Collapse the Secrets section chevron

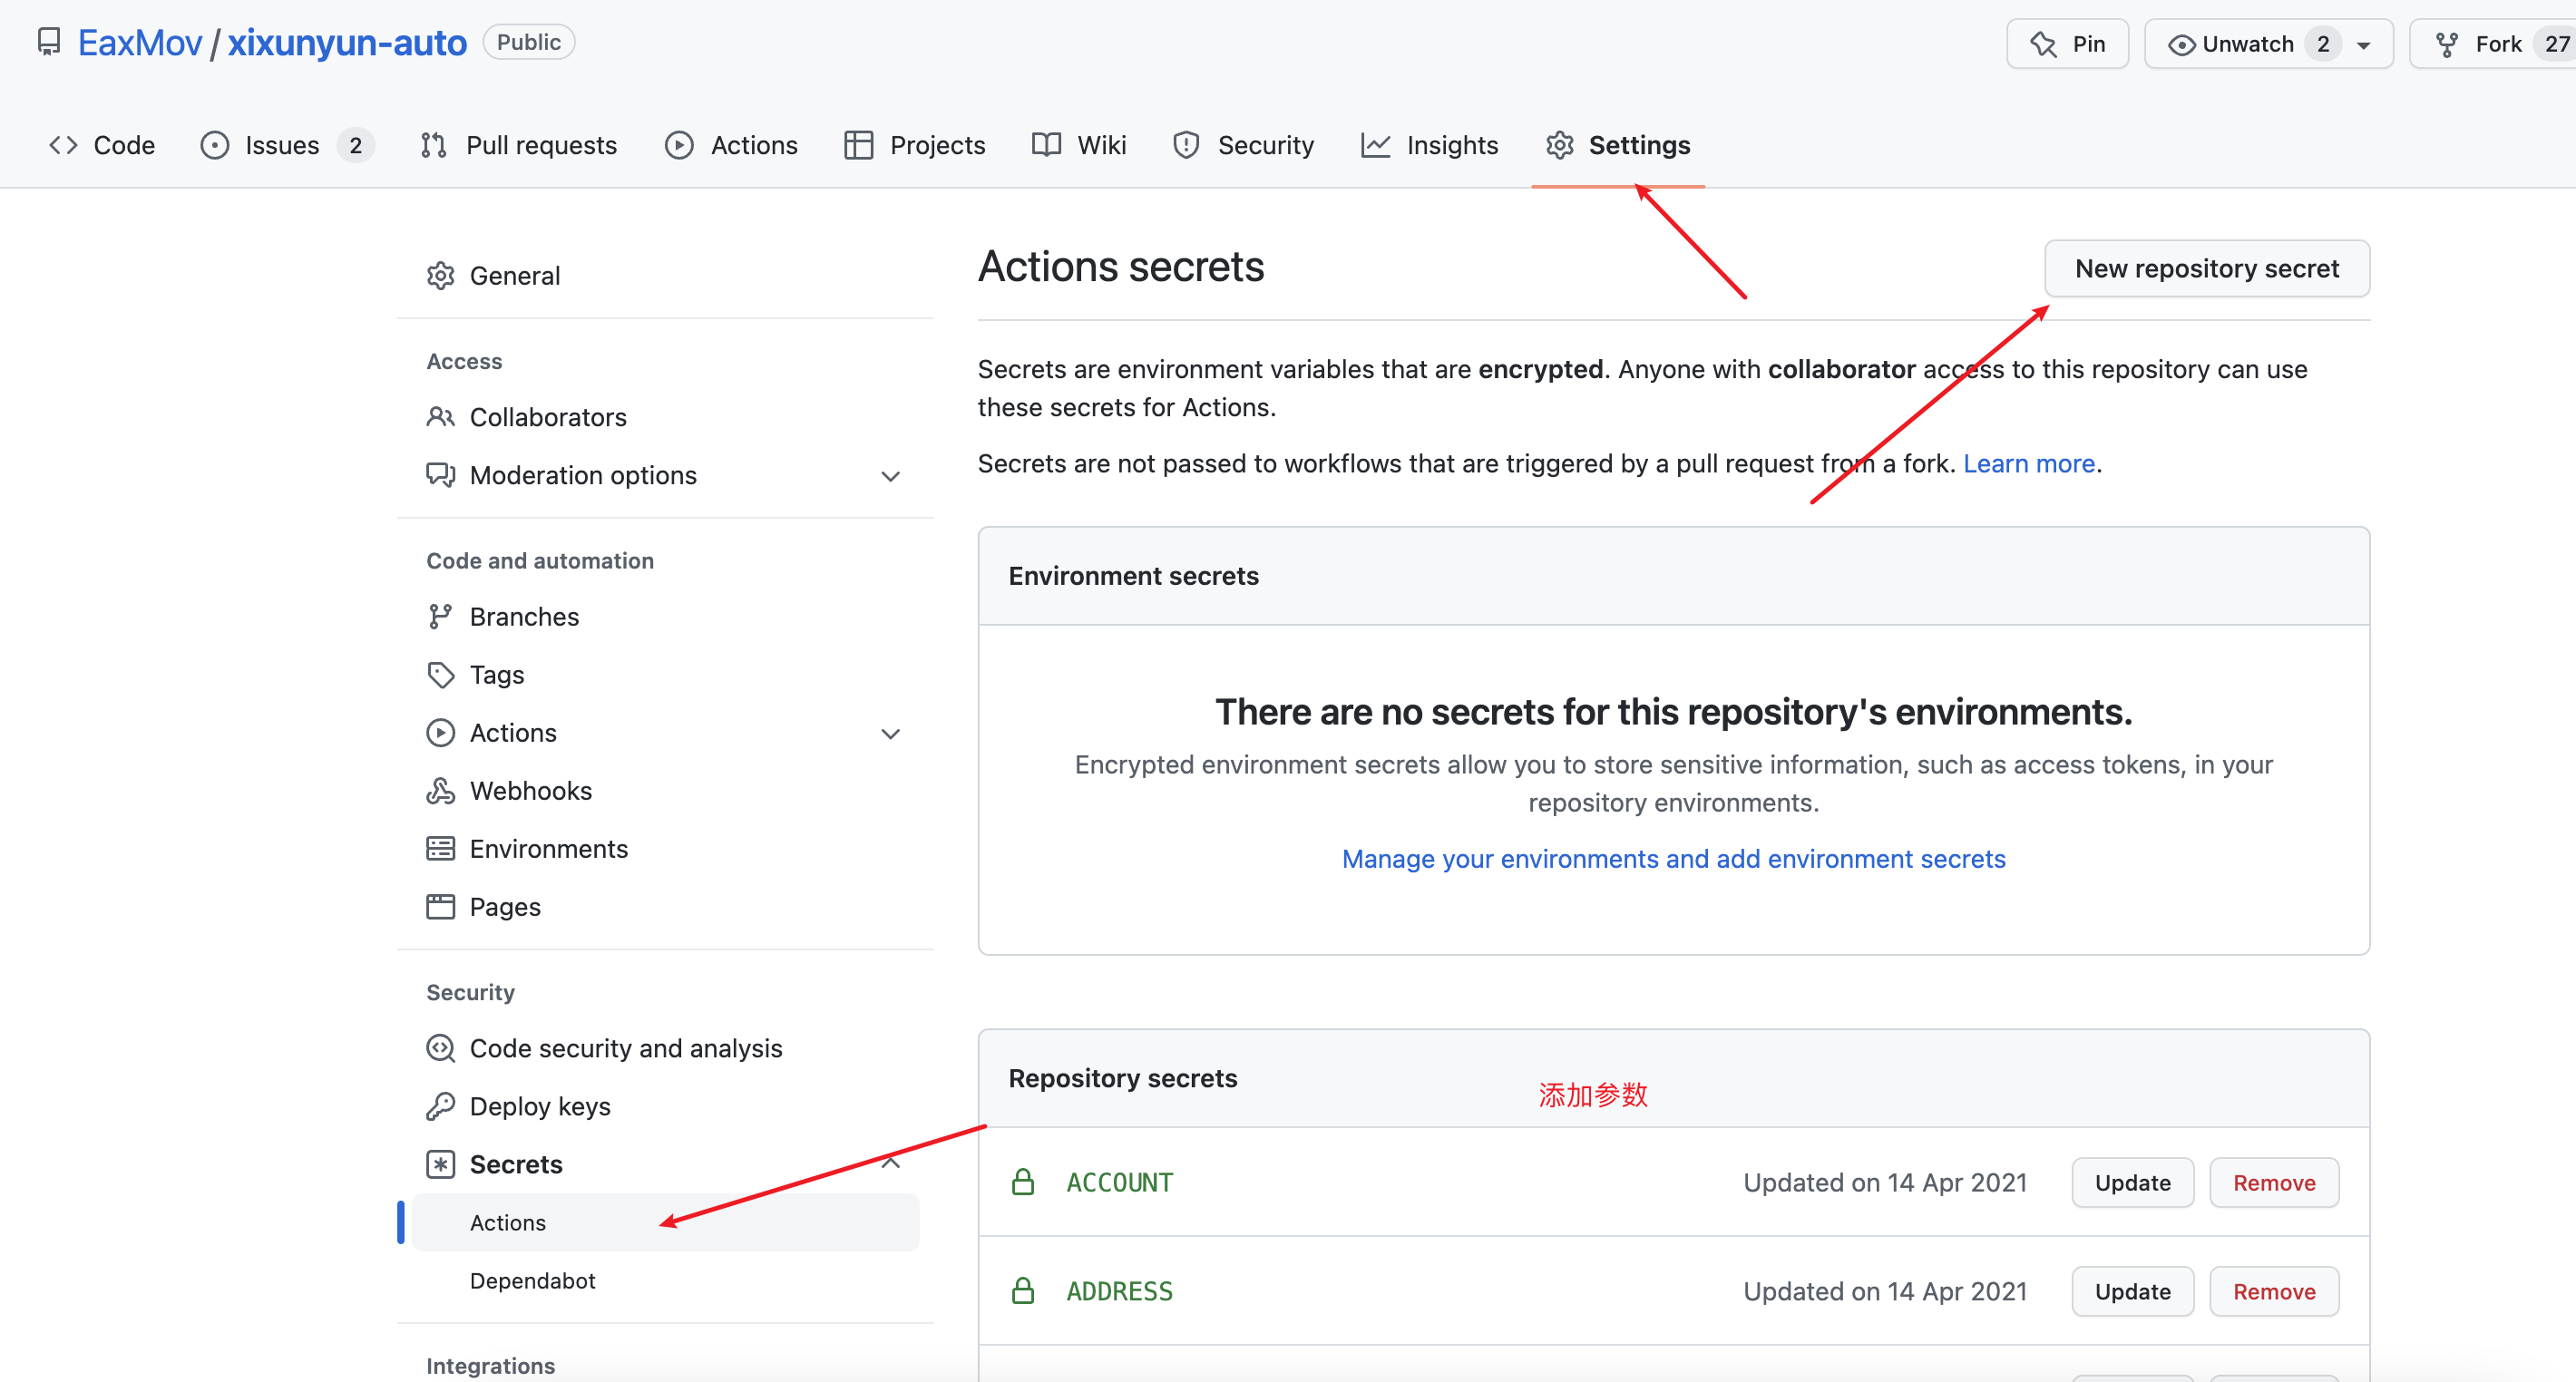coord(890,1163)
